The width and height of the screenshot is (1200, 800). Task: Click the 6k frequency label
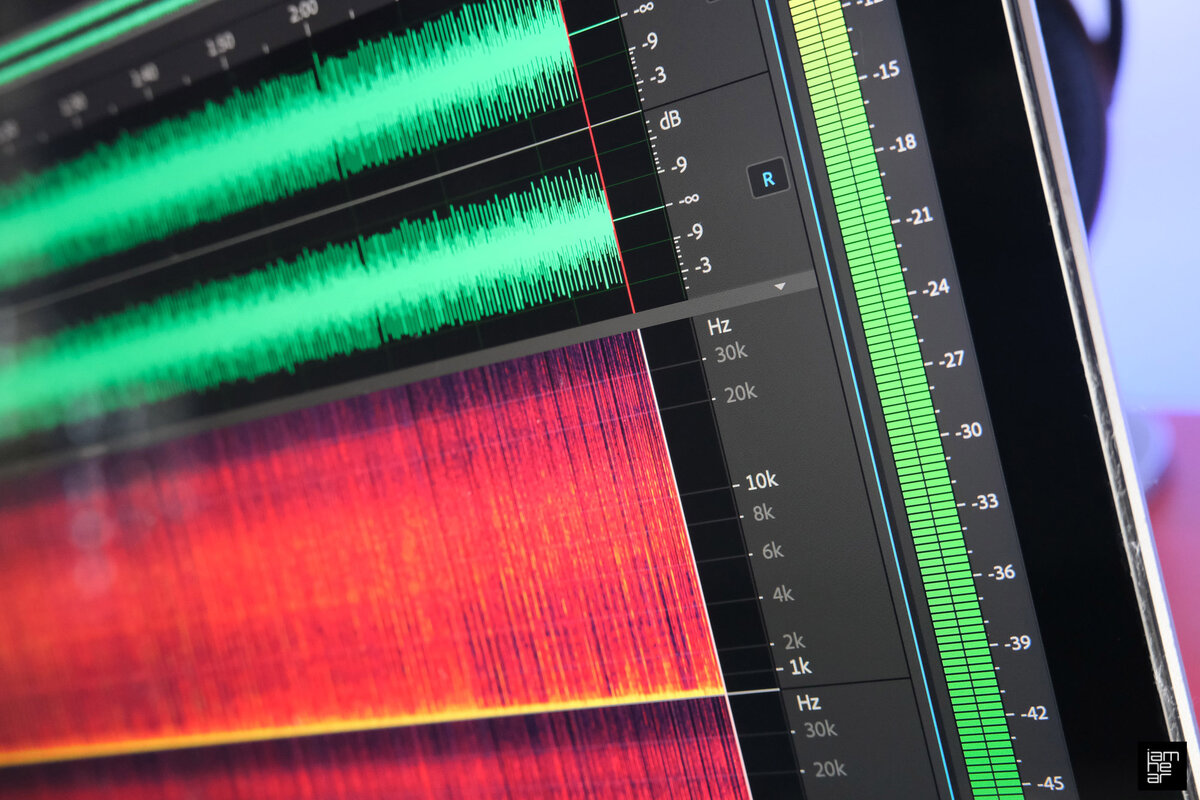(x=772, y=551)
